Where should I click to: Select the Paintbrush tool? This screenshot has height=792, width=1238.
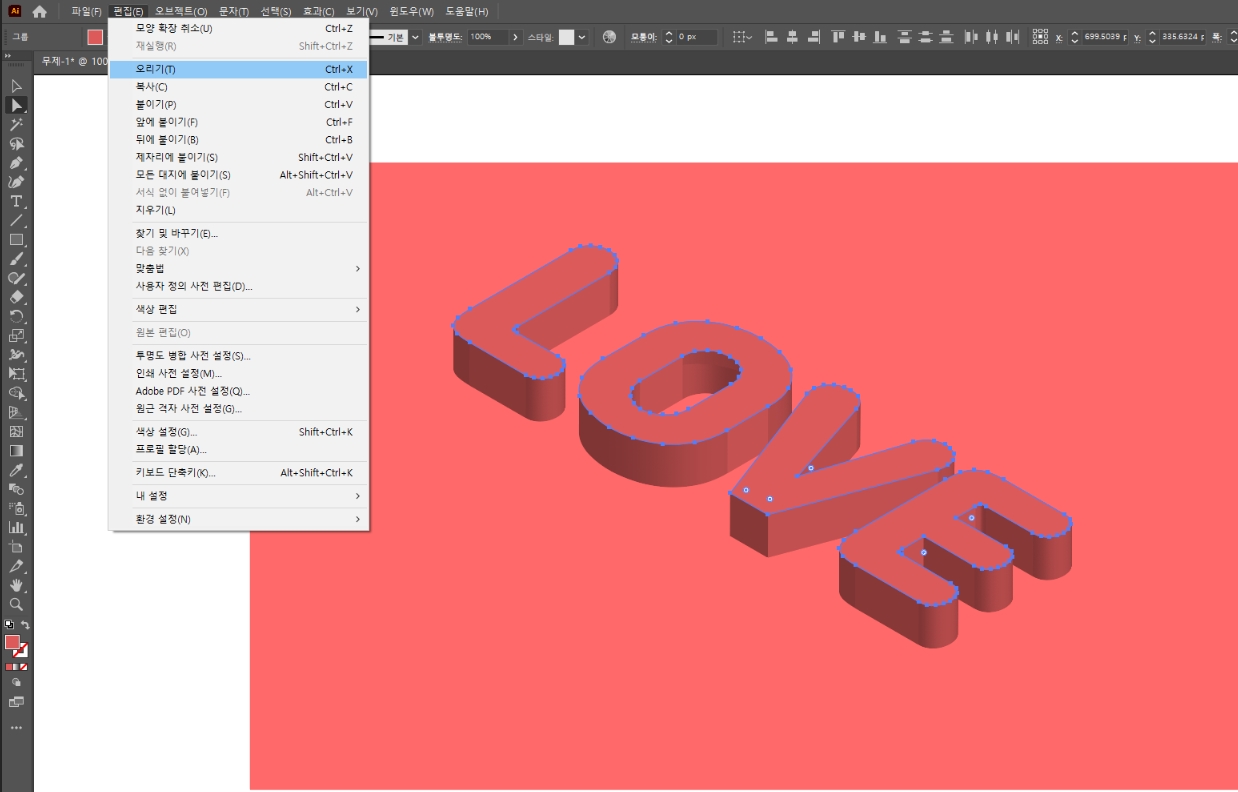[x=16, y=258]
